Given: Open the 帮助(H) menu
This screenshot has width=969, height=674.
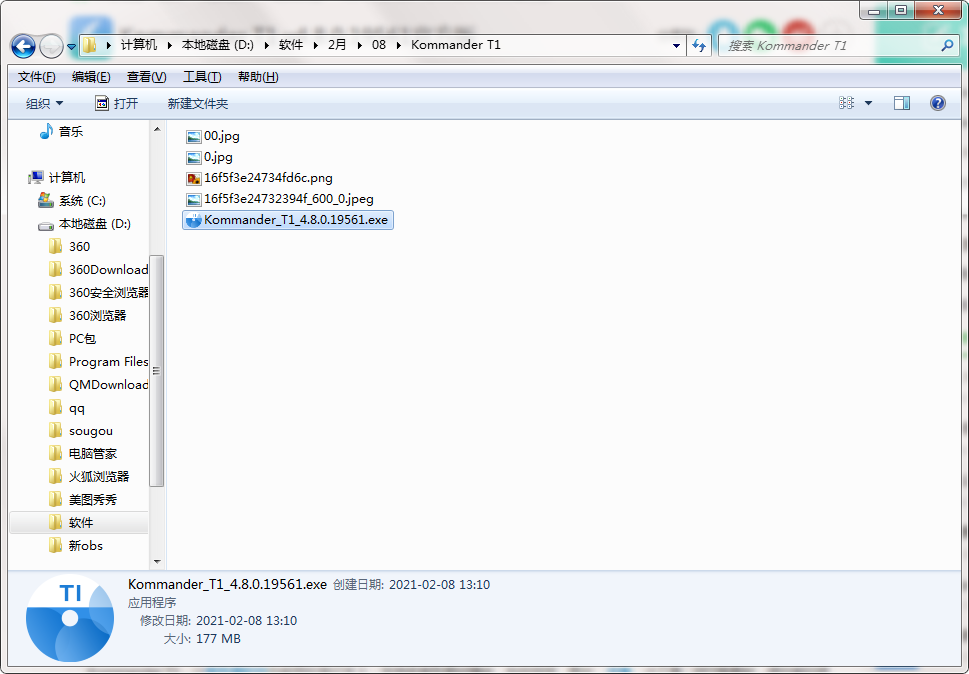Looking at the screenshot, I should point(258,77).
